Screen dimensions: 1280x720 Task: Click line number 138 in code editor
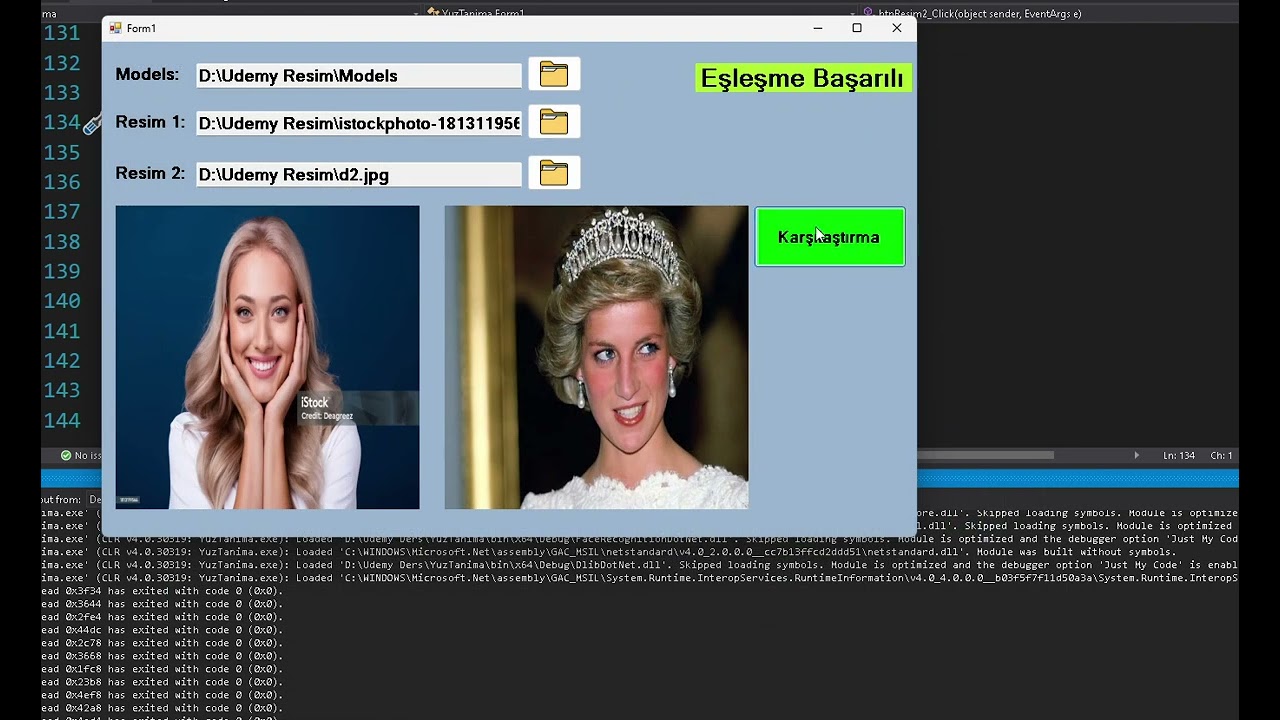(x=62, y=241)
